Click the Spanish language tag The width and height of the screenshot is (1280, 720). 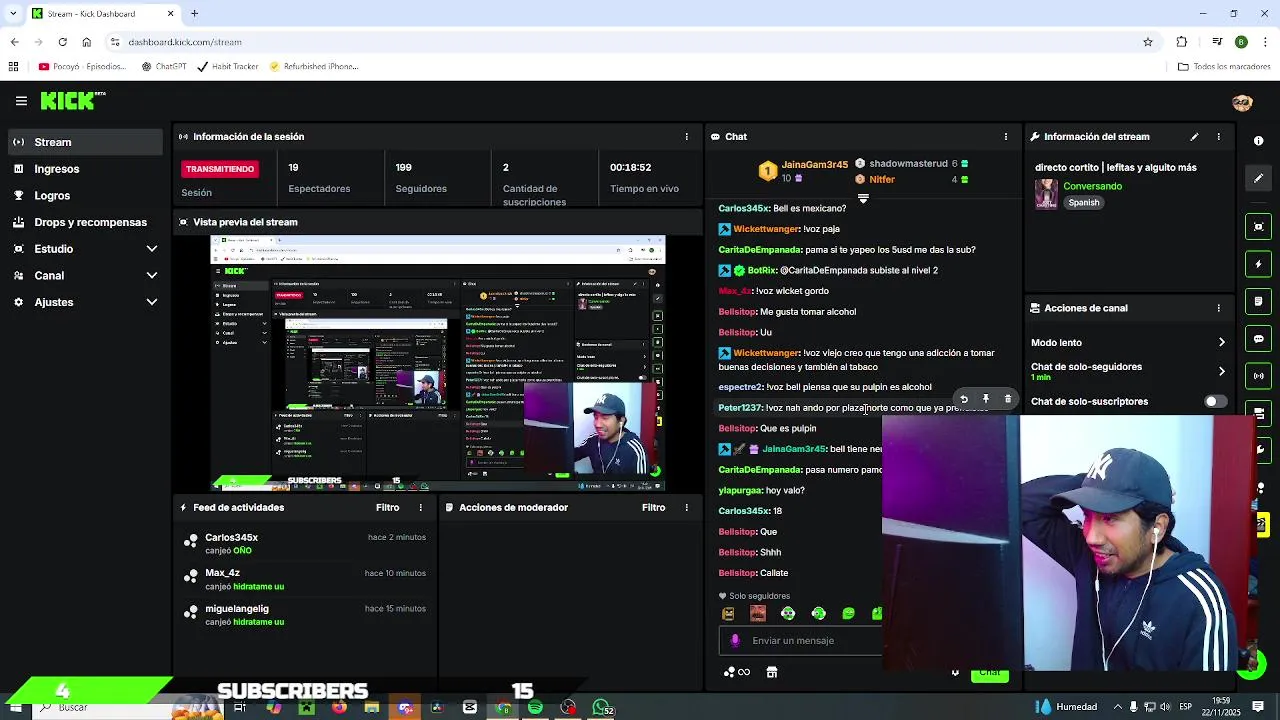click(1083, 203)
